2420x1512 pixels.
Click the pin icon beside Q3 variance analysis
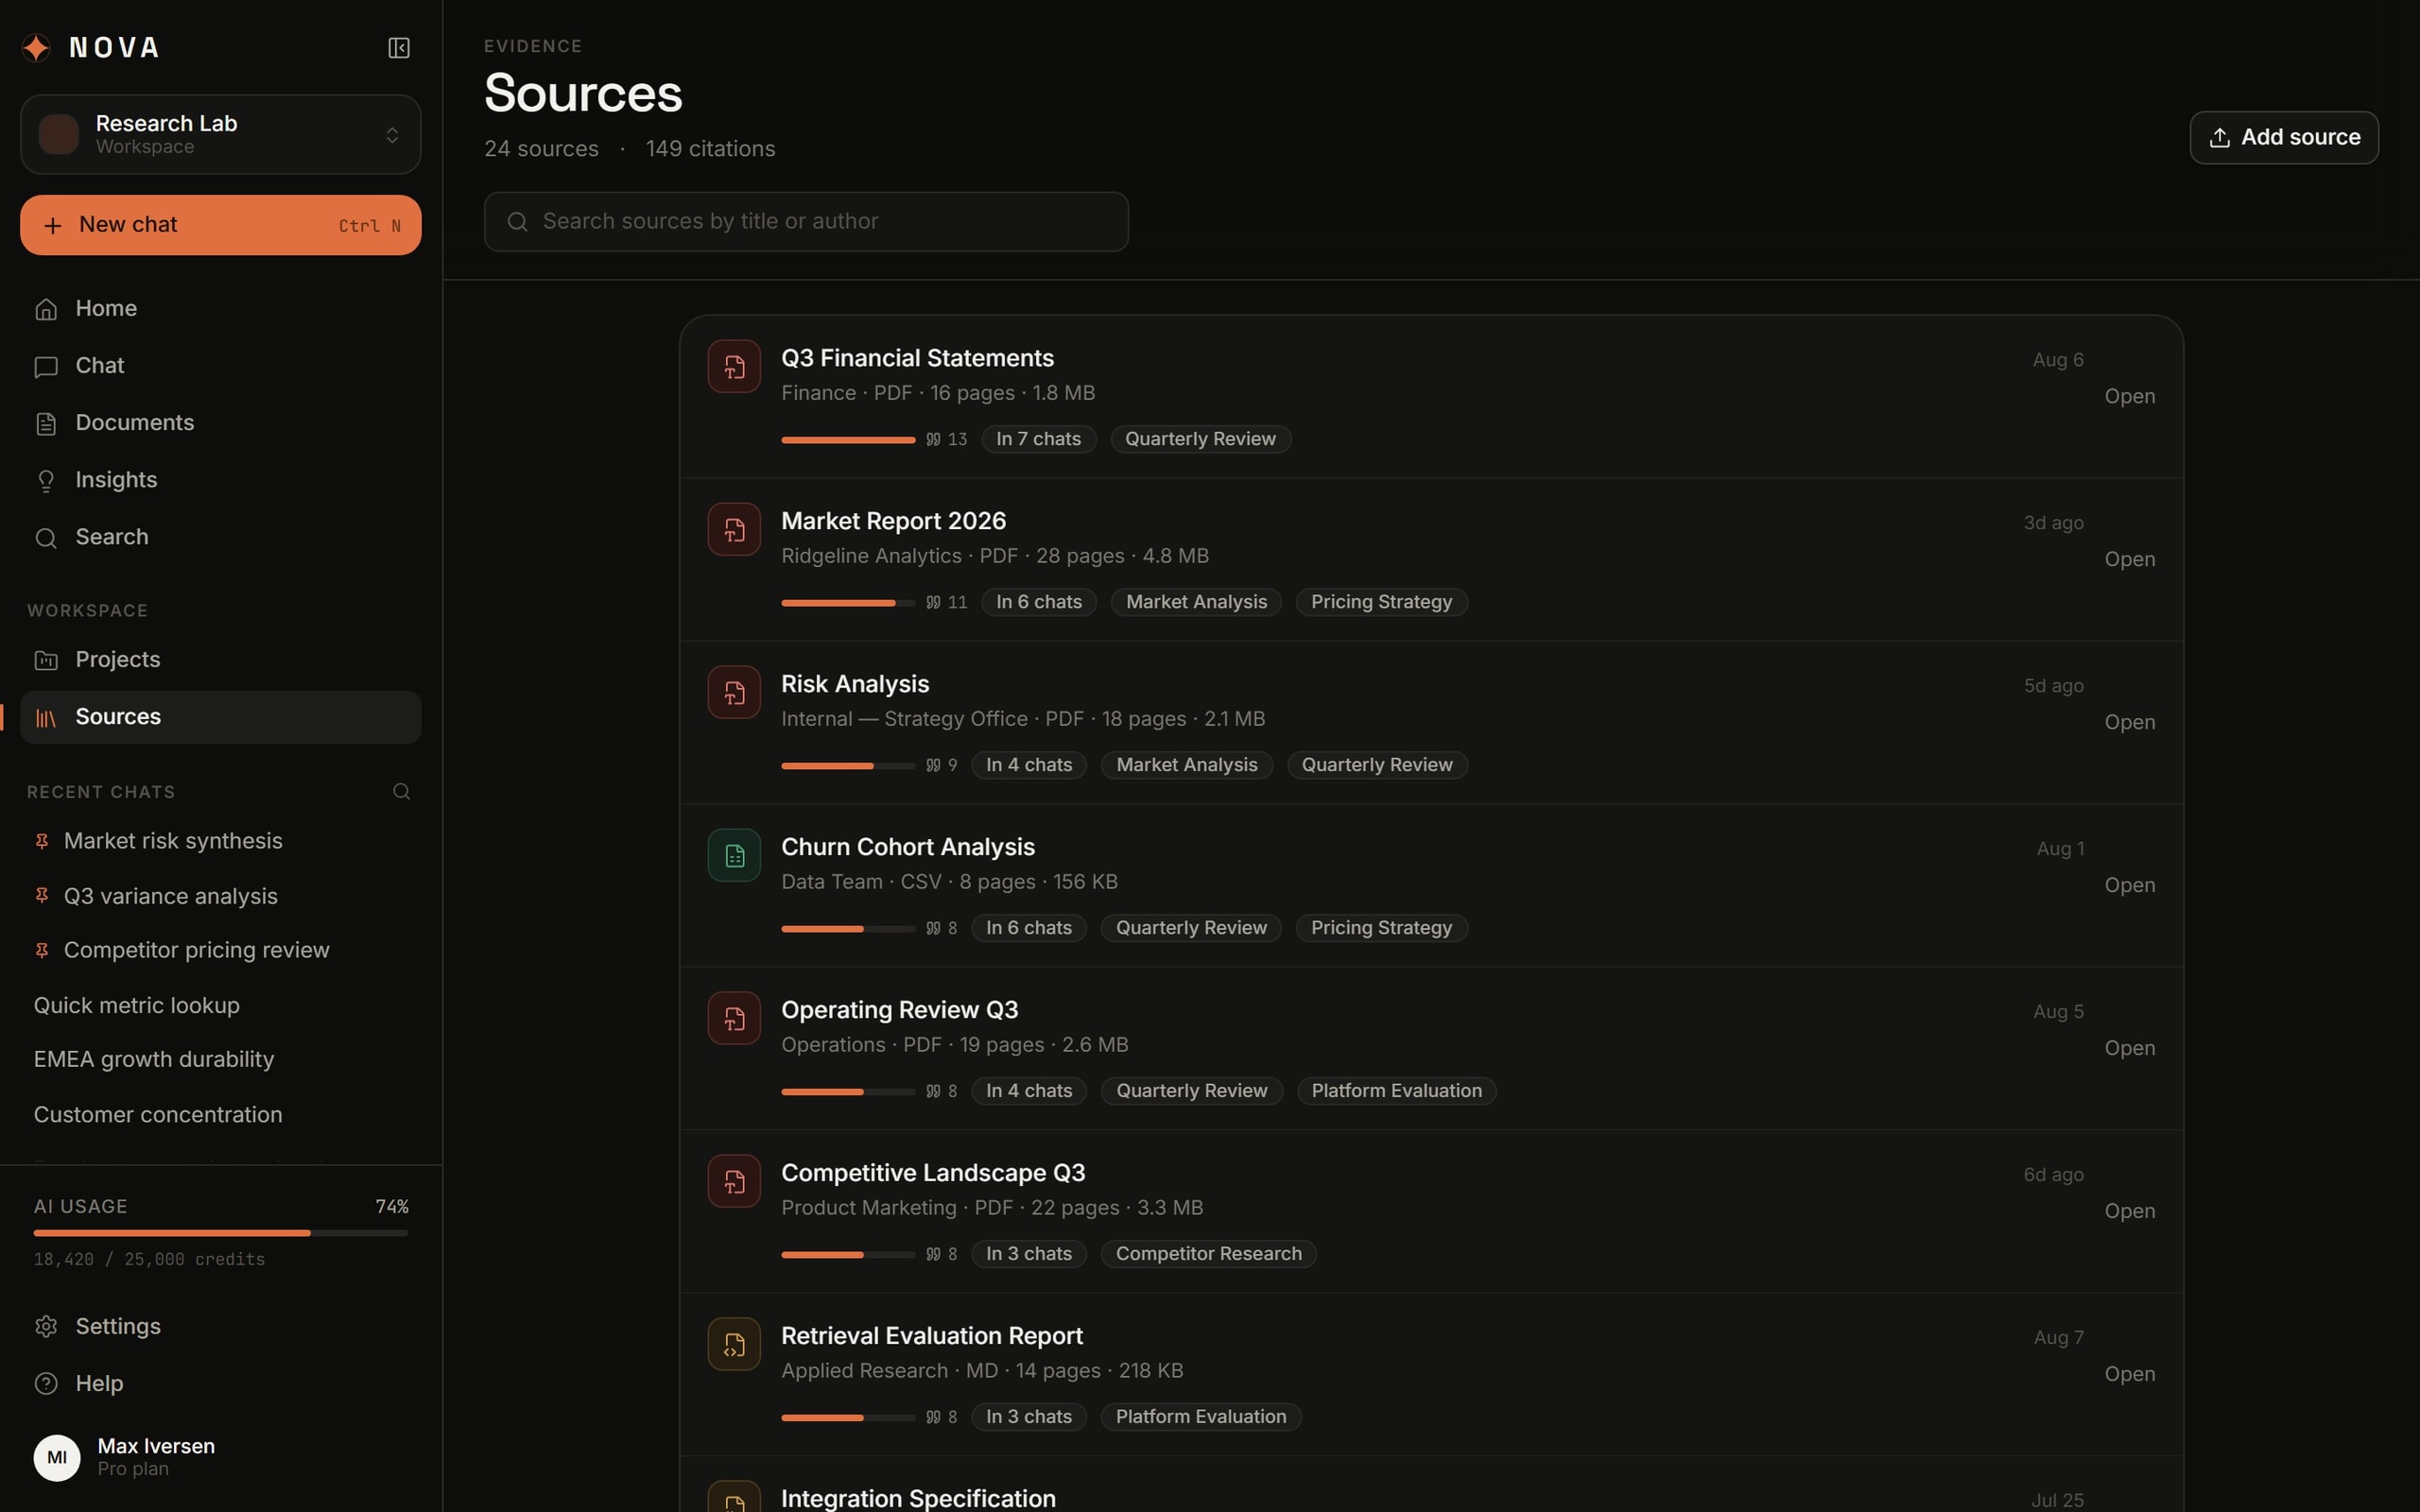point(42,896)
